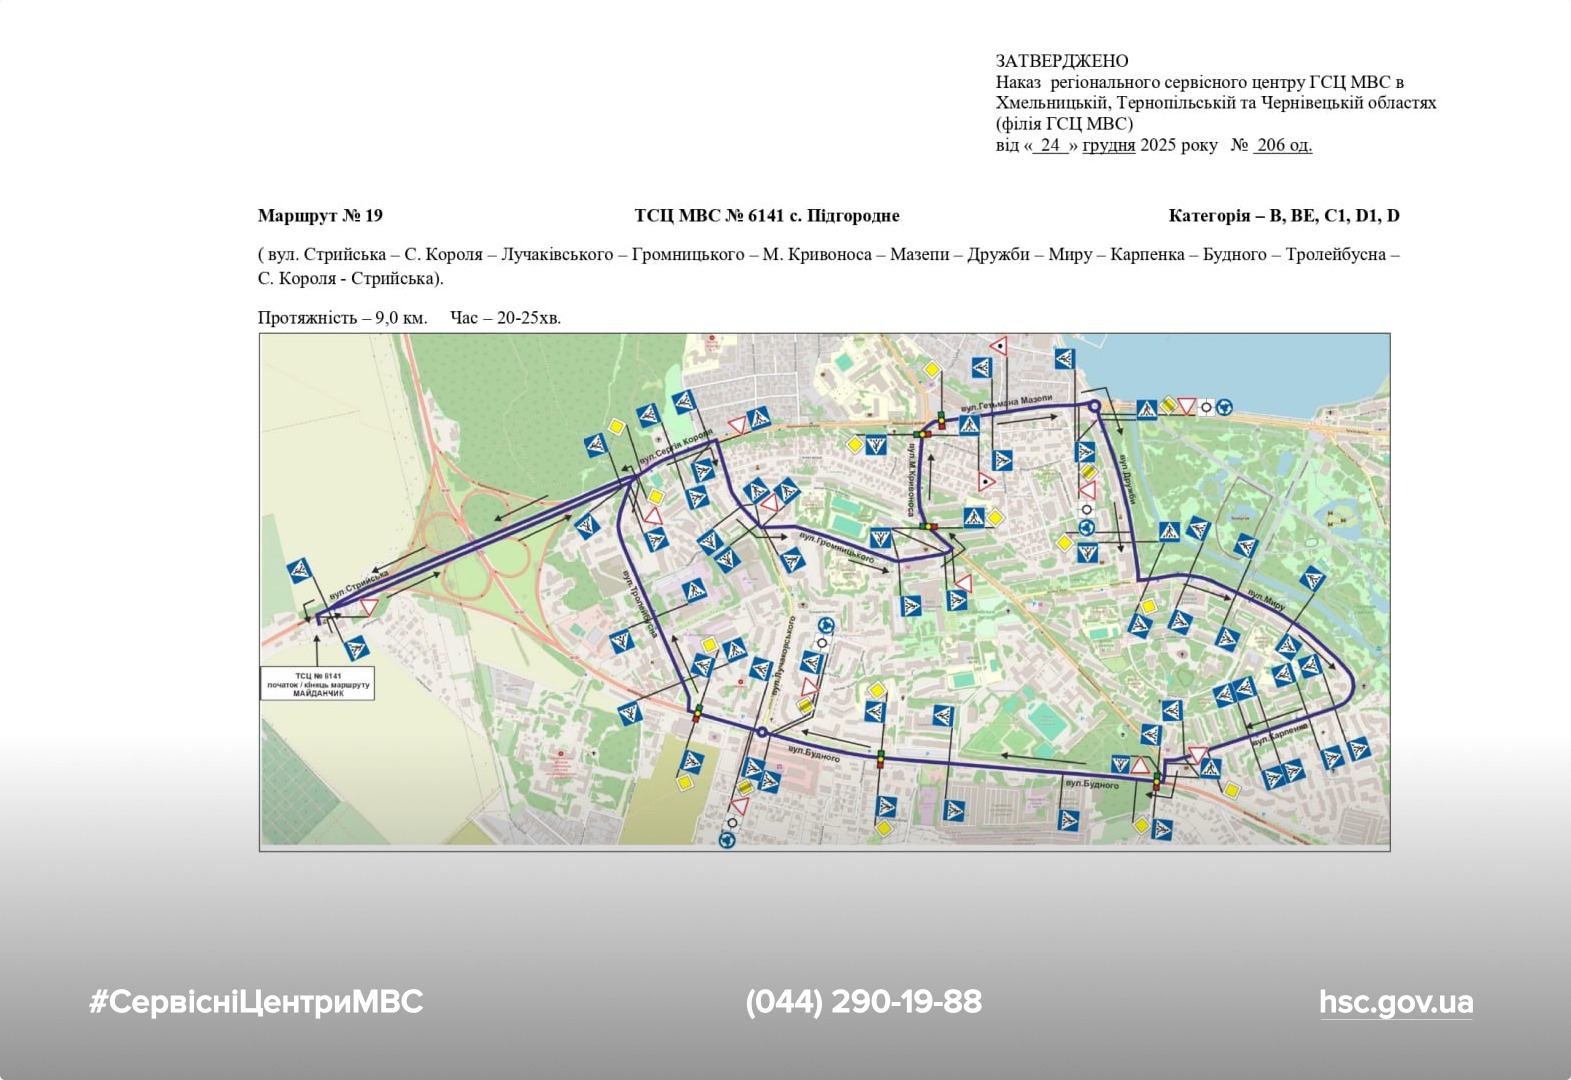Select the roundabout sign next to the lake
Viewport: 1571px width, 1080px height.
(1224, 407)
